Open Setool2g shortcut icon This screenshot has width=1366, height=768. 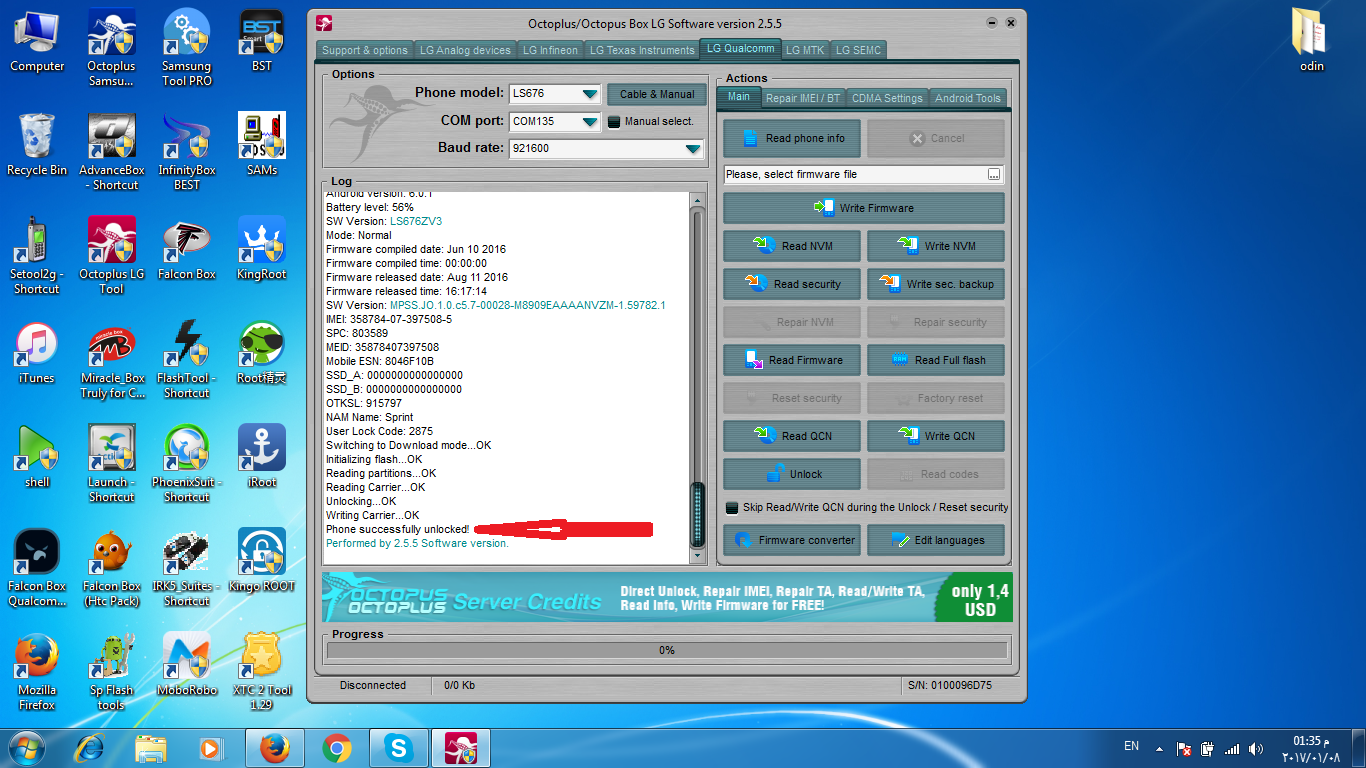click(x=37, y=255)
